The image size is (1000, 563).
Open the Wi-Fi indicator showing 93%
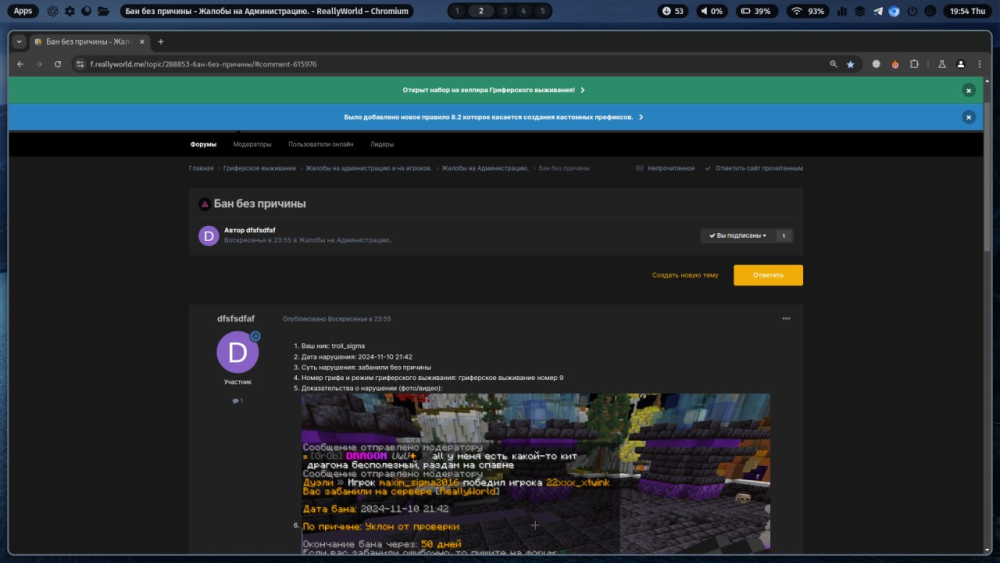(807, 11)
